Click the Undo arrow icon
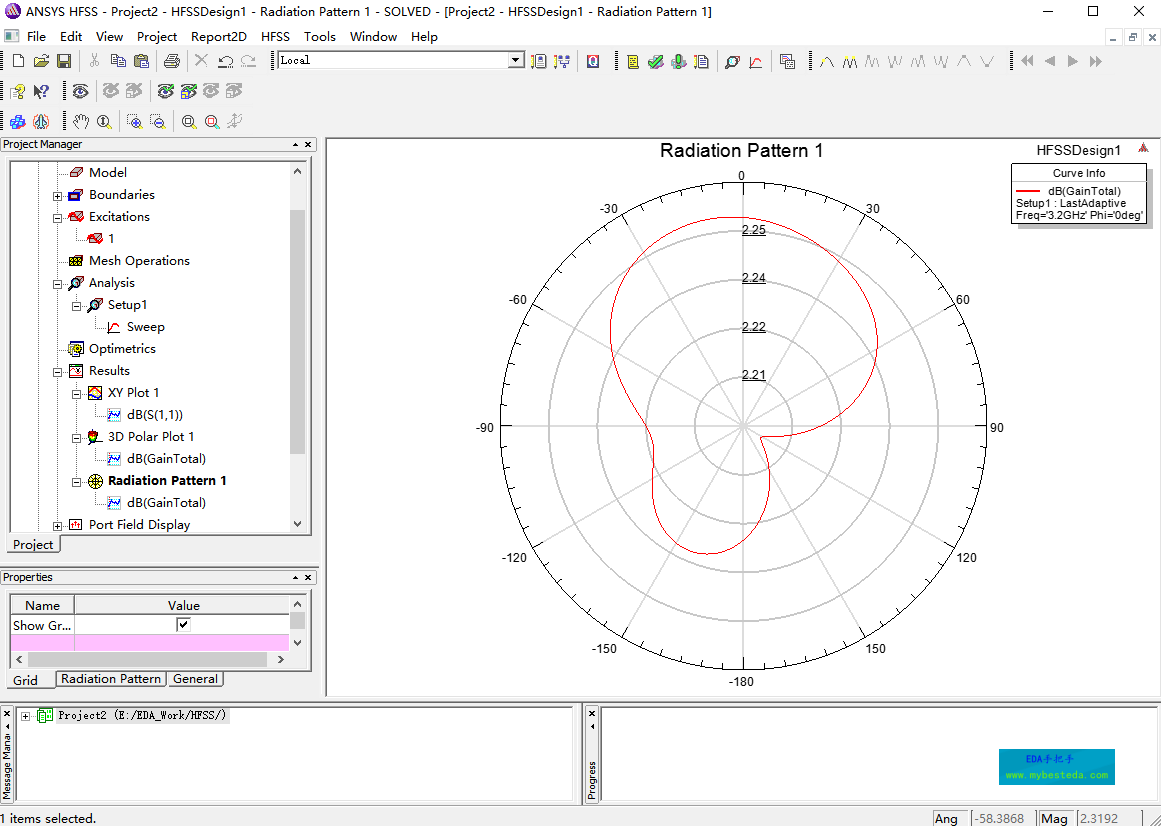Viewport: 1161px width, 826px height. pos(225,61)
